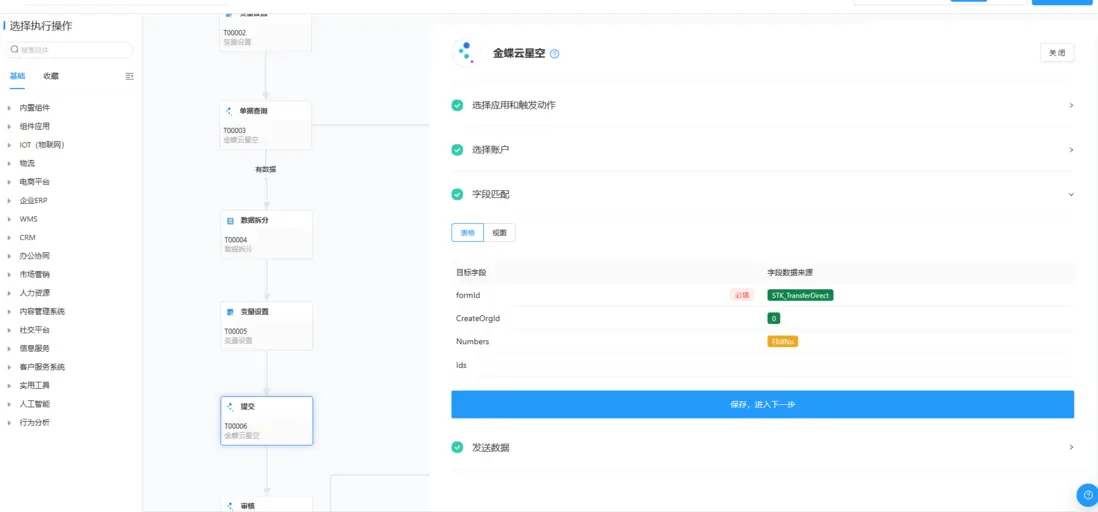Open the 社交平台 category
The height and width of the screenshot is (512, 1098).
click(34, 330)
